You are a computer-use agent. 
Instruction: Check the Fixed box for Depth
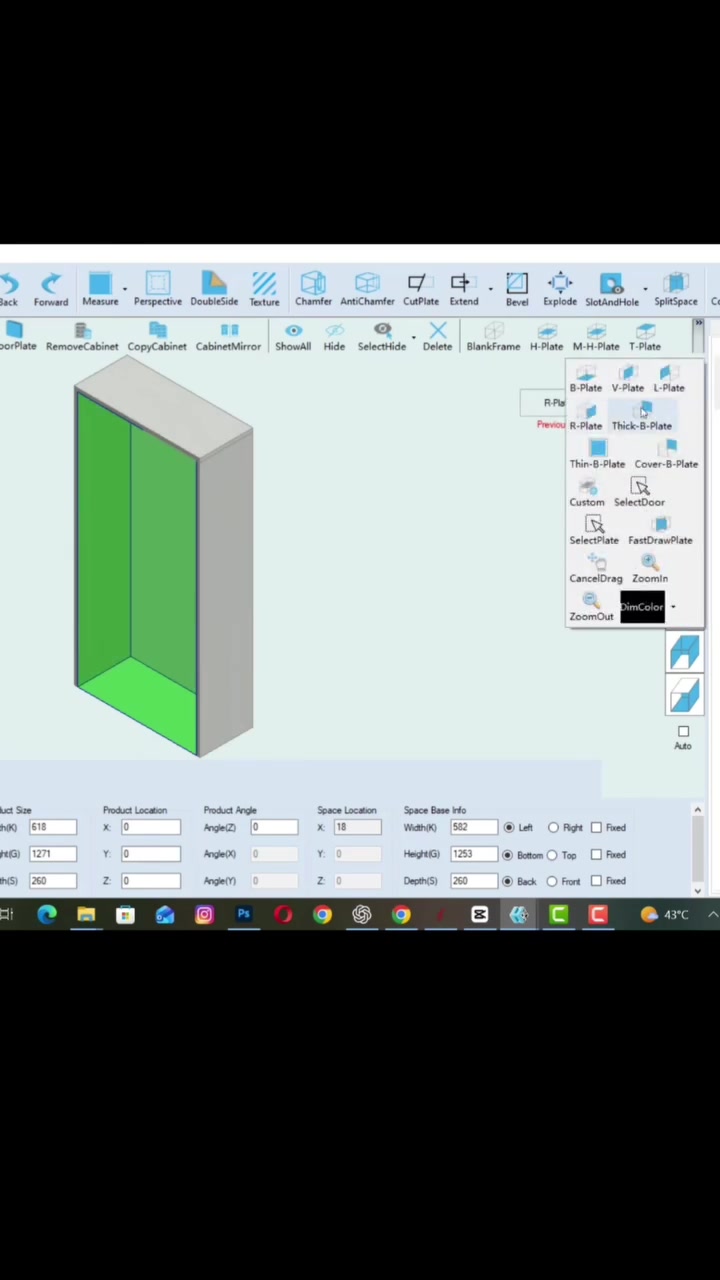(597, 881)
